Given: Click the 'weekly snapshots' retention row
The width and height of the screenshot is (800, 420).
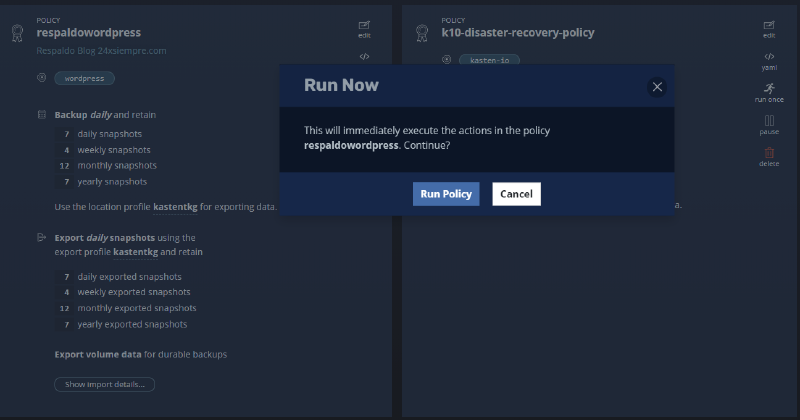Looking at the screenshot, I should [103, 150].
